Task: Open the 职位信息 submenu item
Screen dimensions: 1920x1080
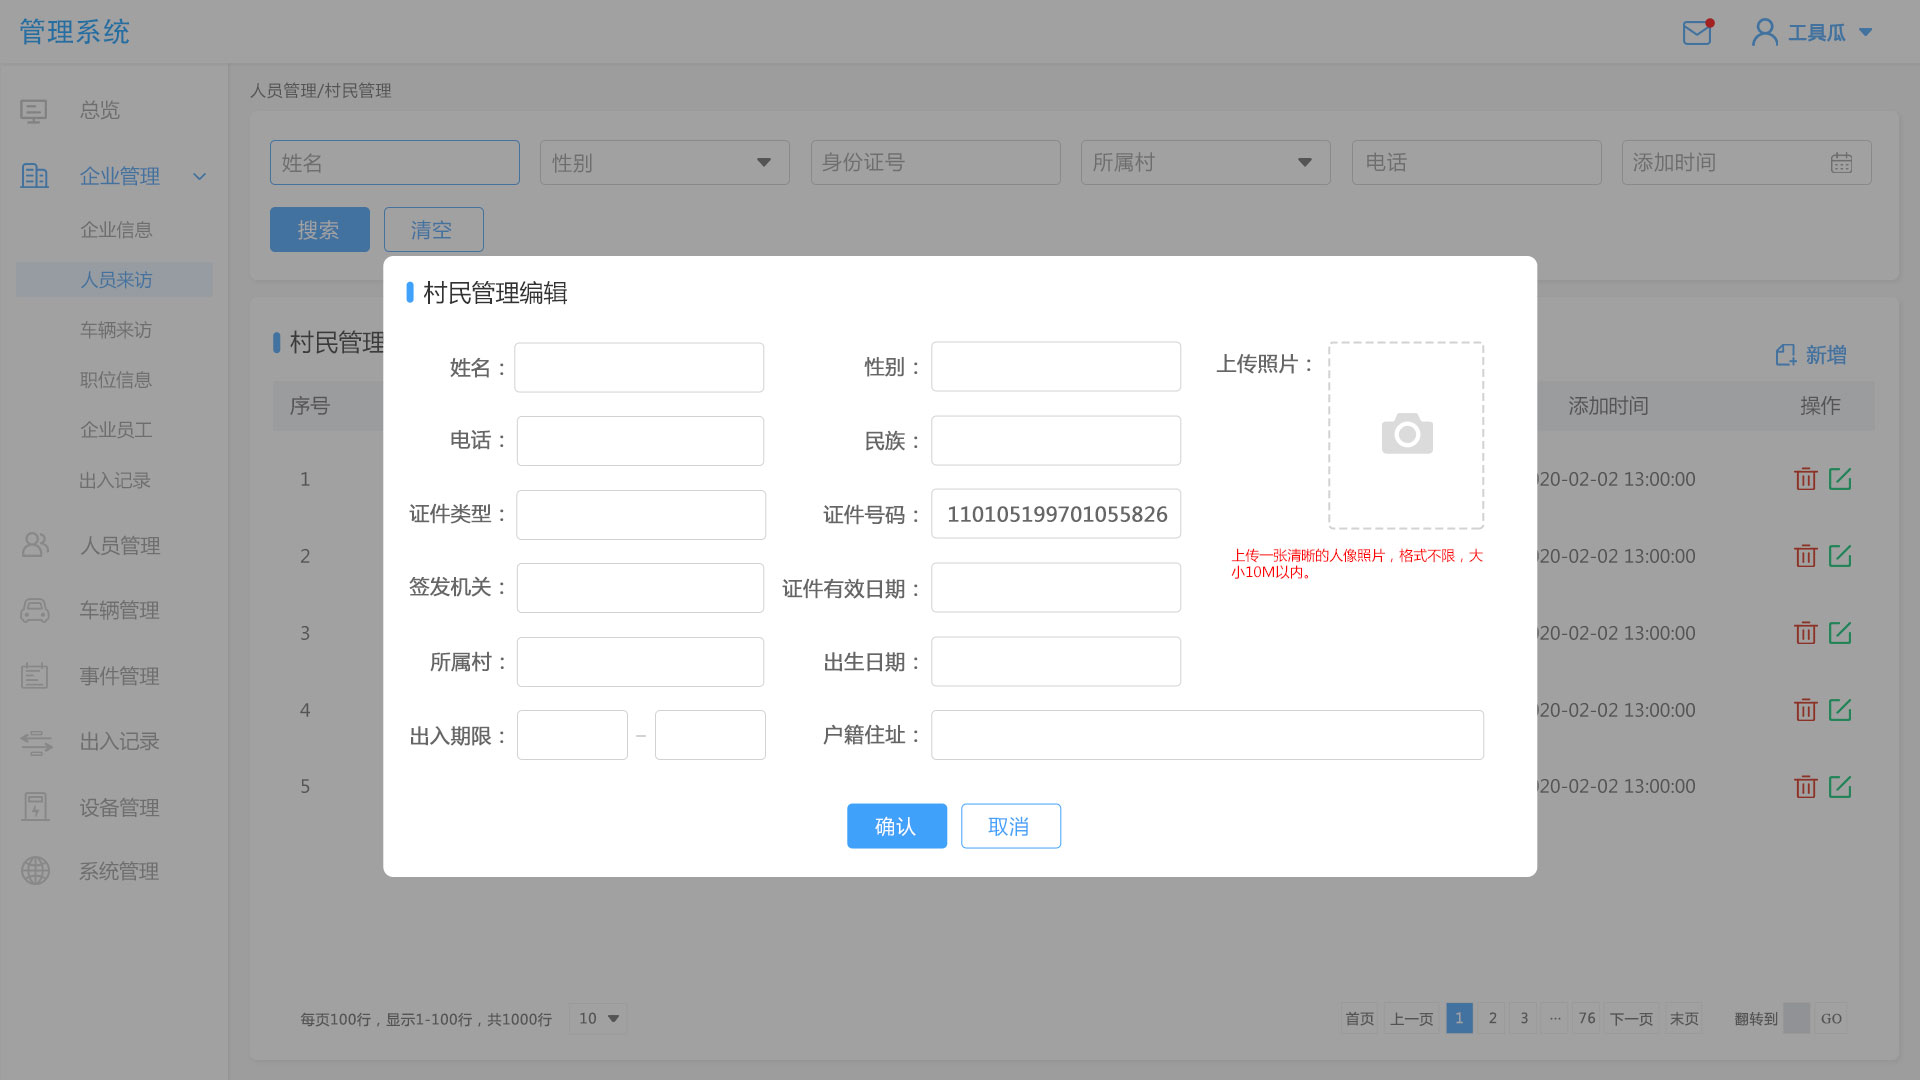Action: point(116,380)
